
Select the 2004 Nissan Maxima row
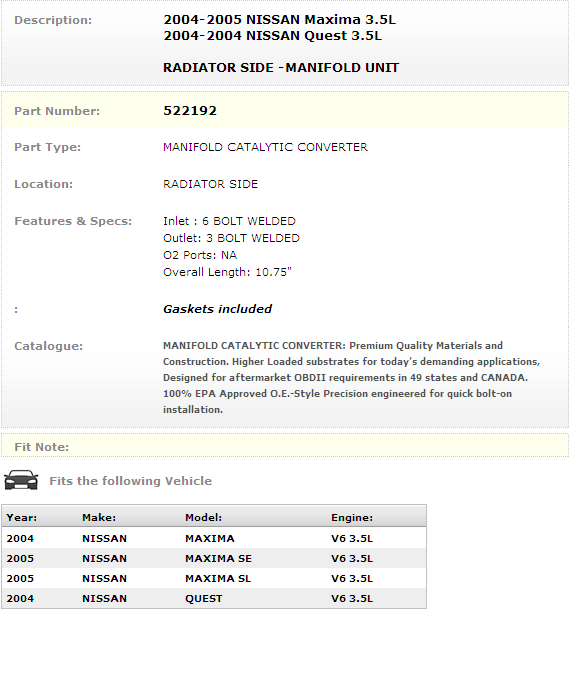(x=214, y=538)
